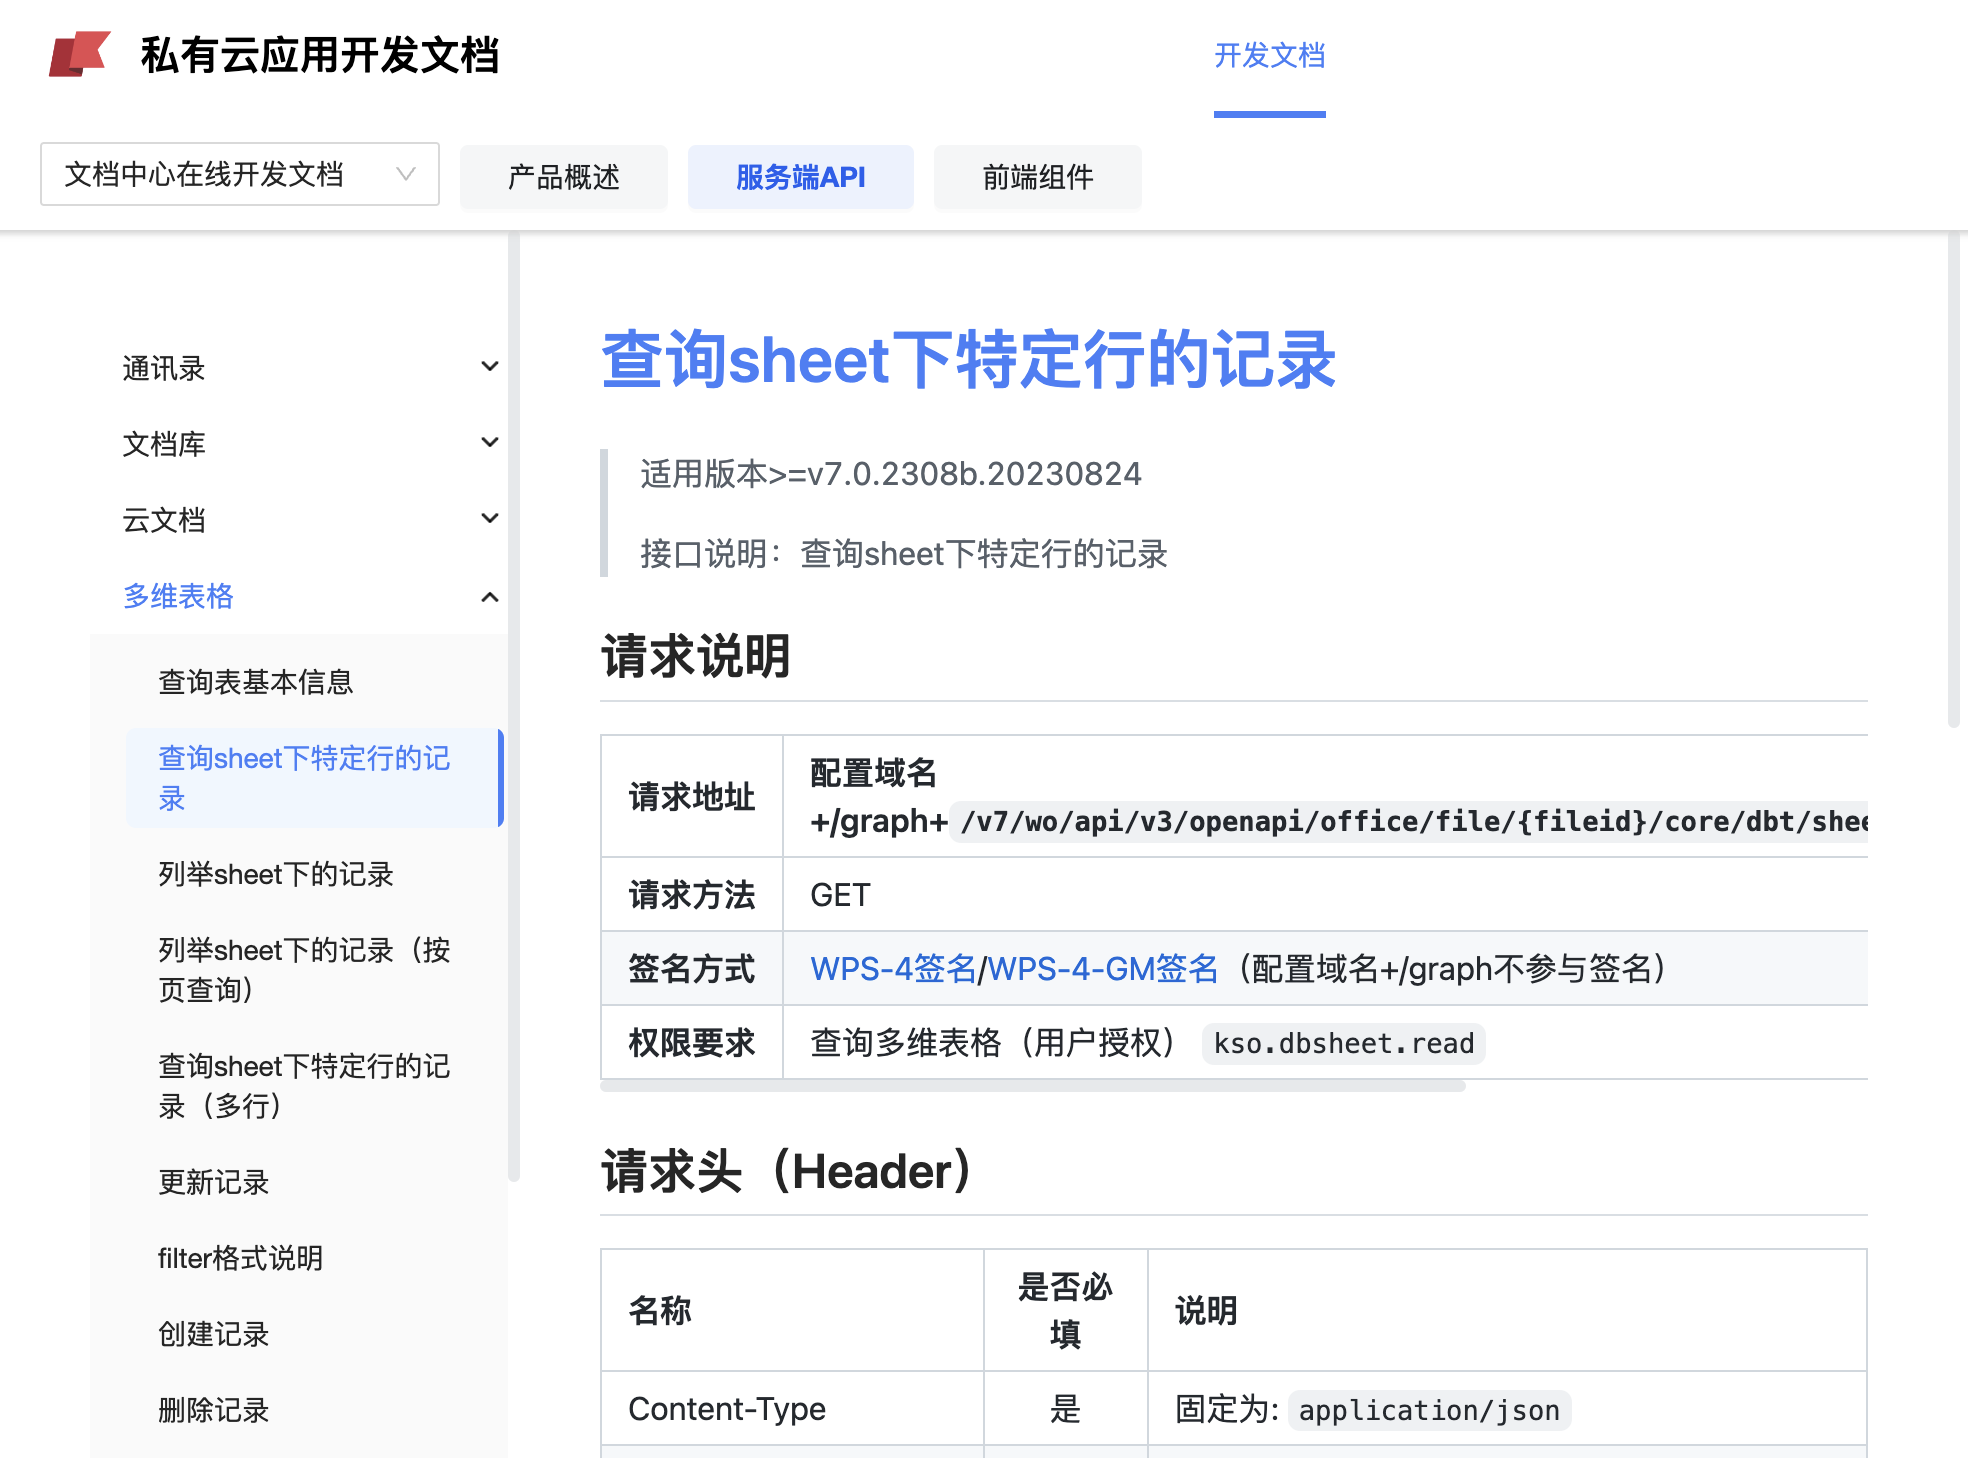
Task: Go to 更新记录 sidebar entry
Action: click(214, 1182)
